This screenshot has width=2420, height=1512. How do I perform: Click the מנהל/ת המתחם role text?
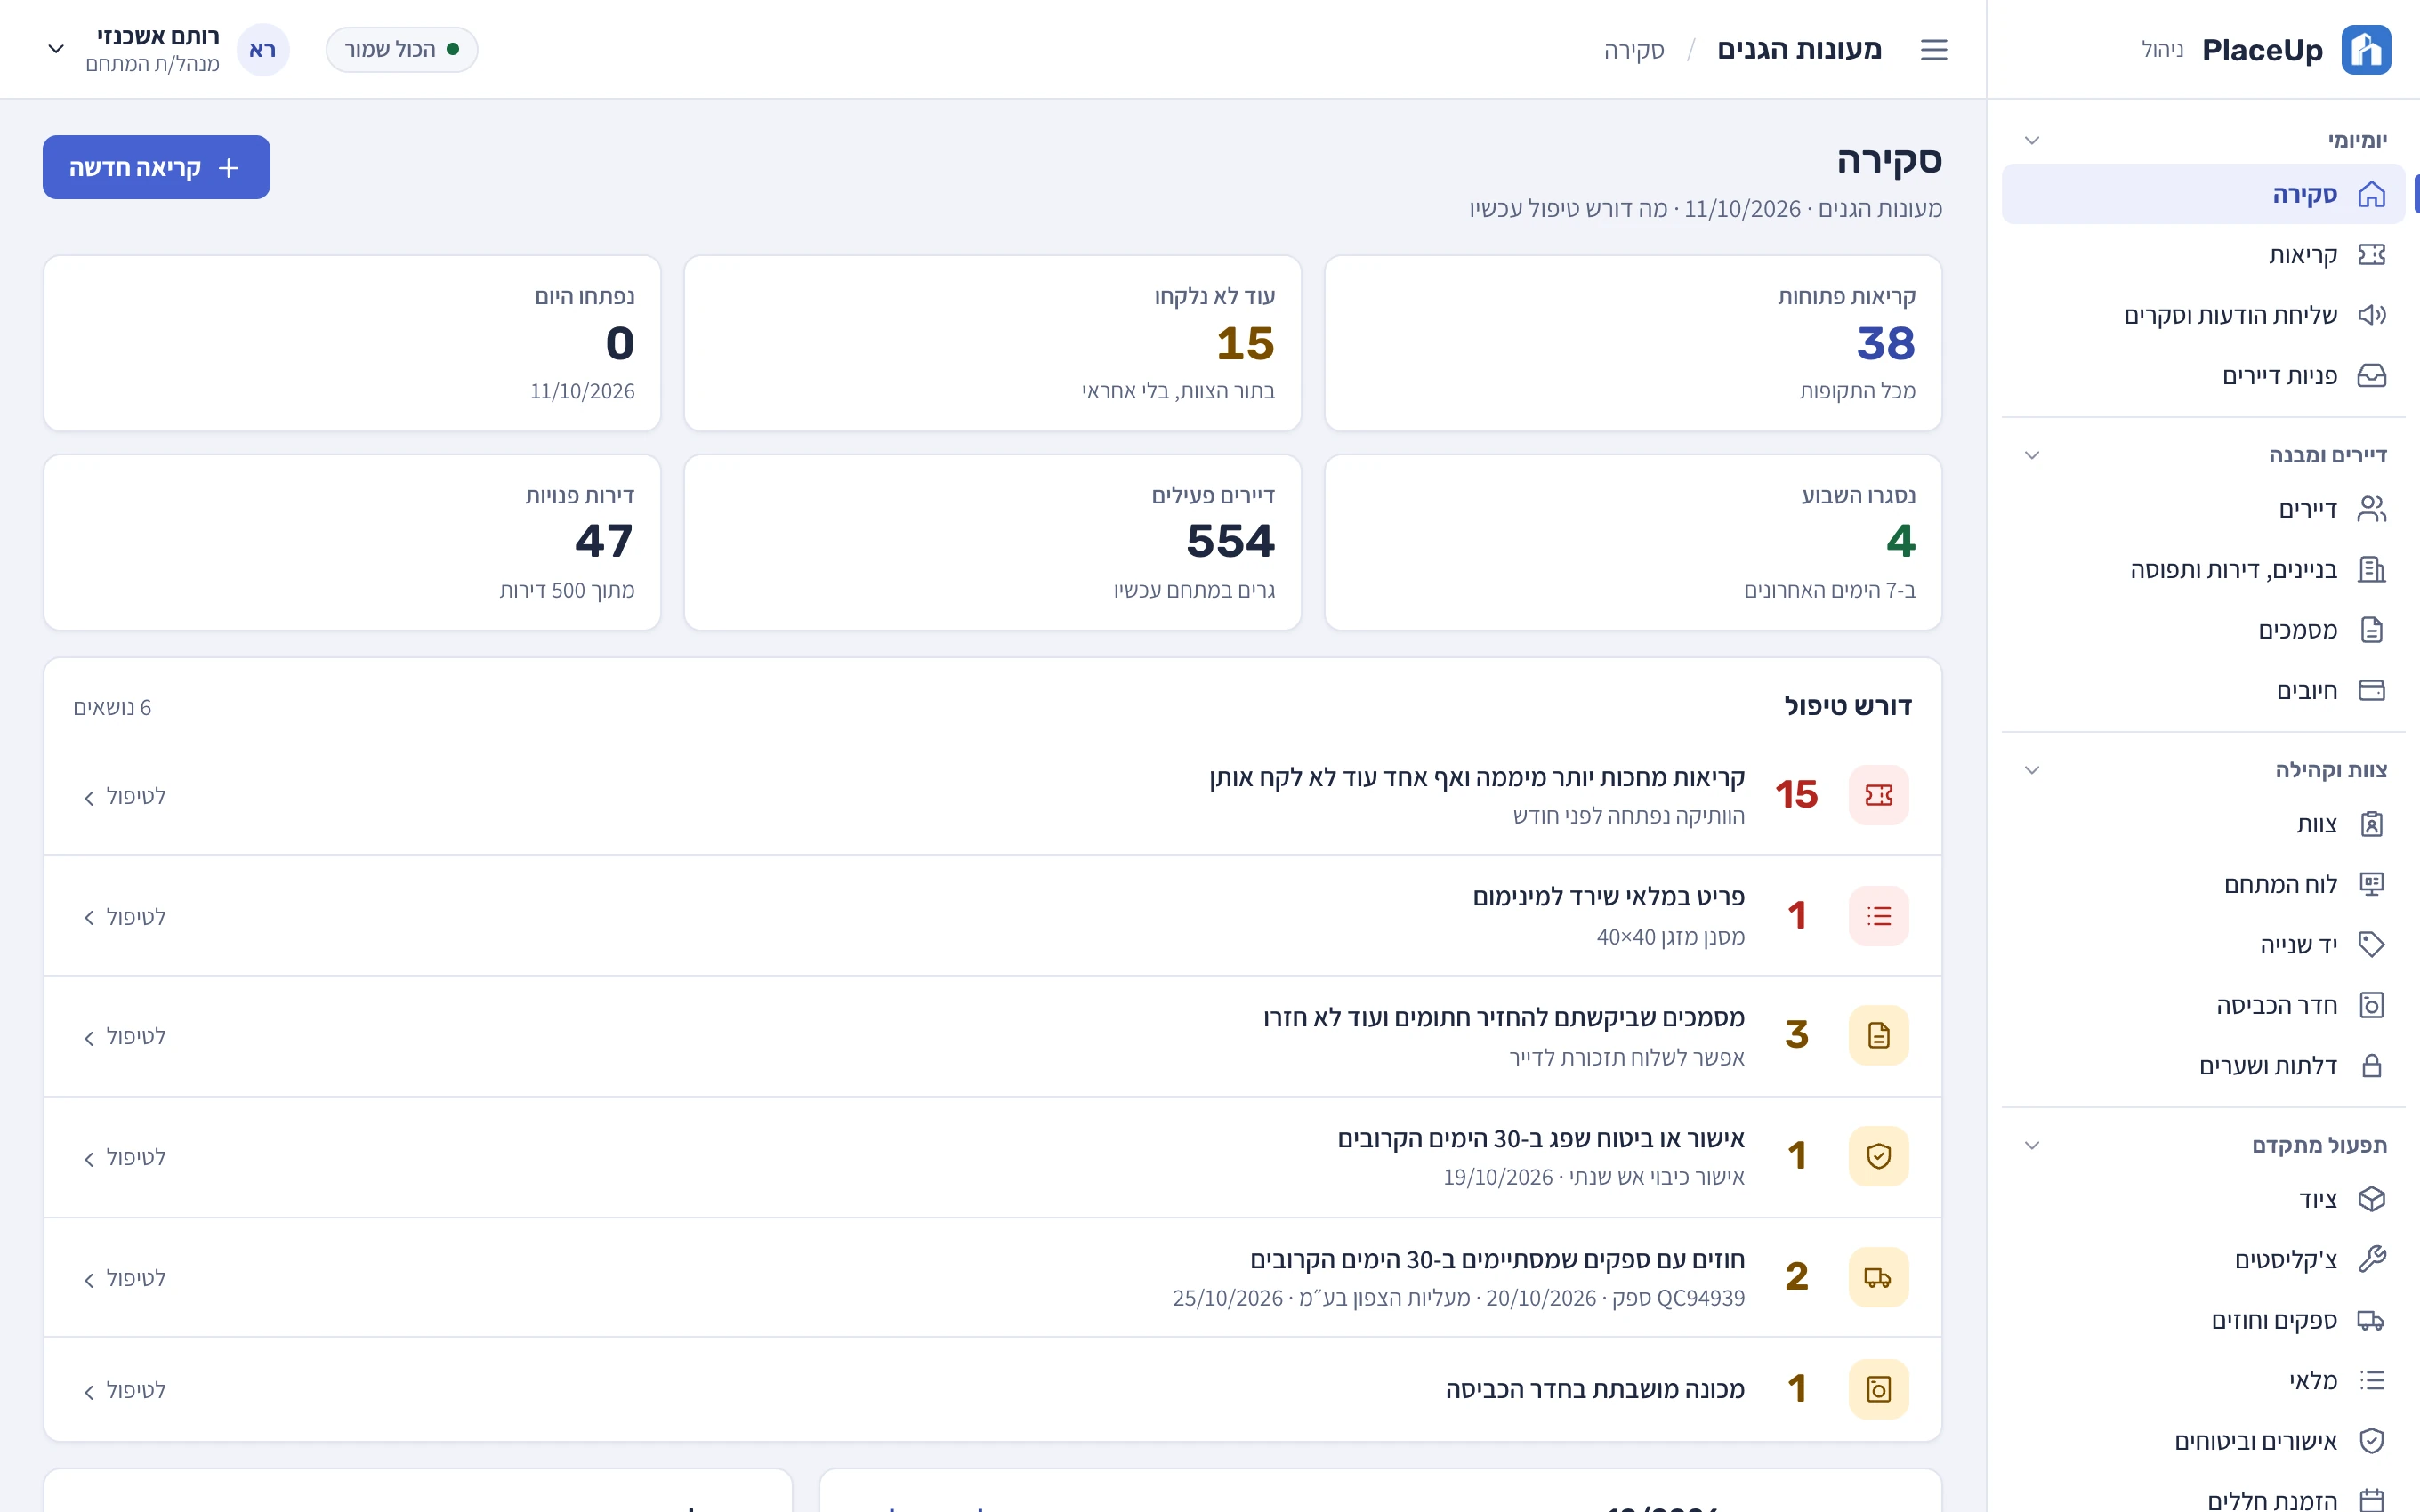tap(152, 64)
